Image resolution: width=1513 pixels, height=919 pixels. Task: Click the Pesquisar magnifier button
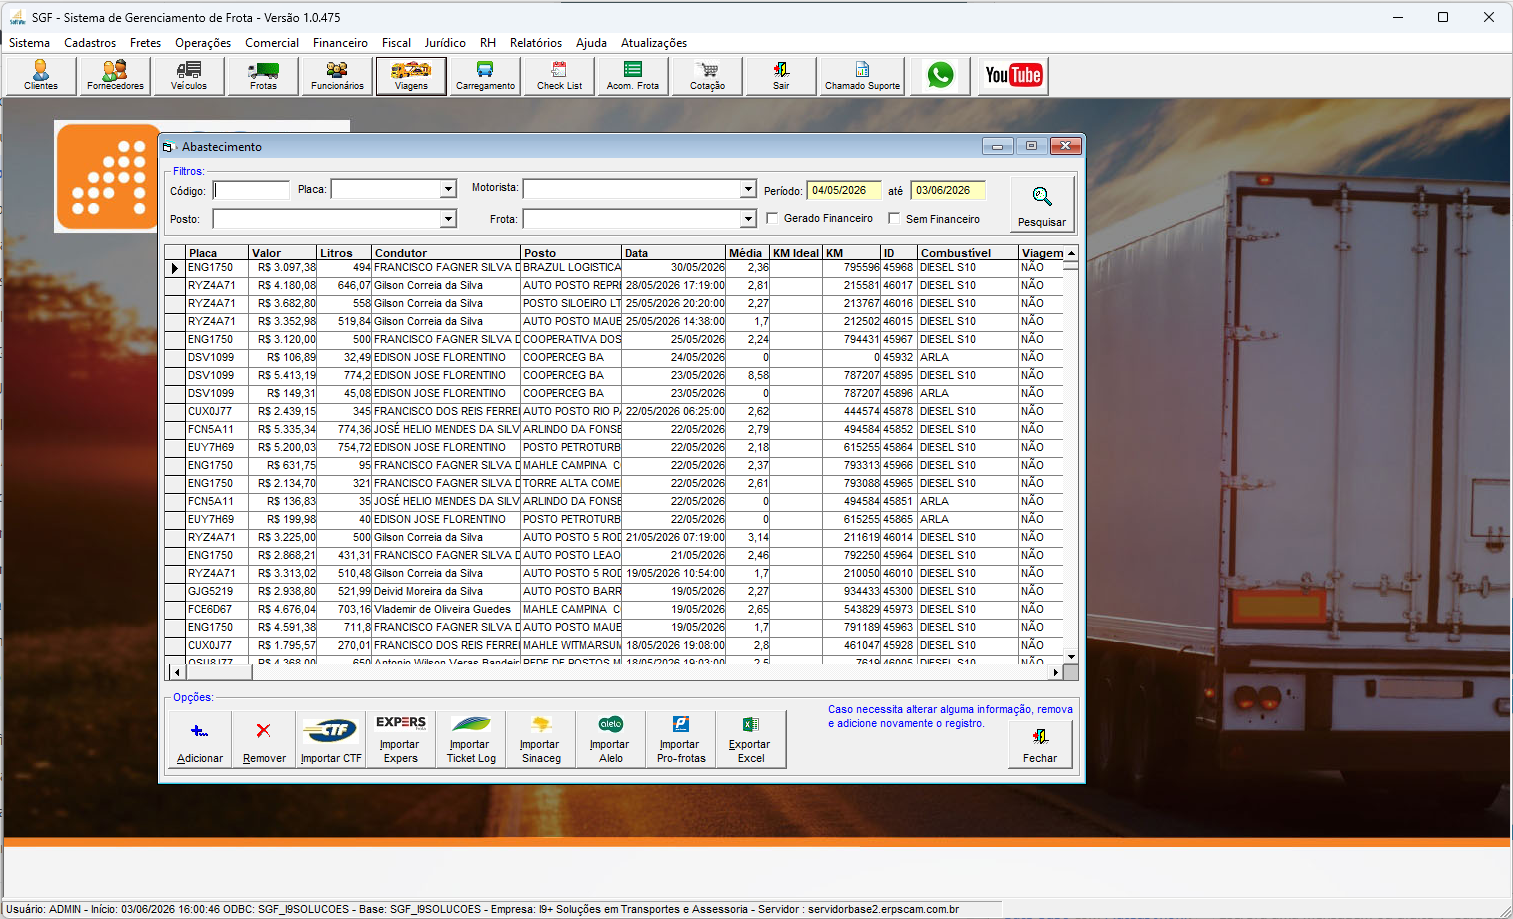pos(1042,204)
